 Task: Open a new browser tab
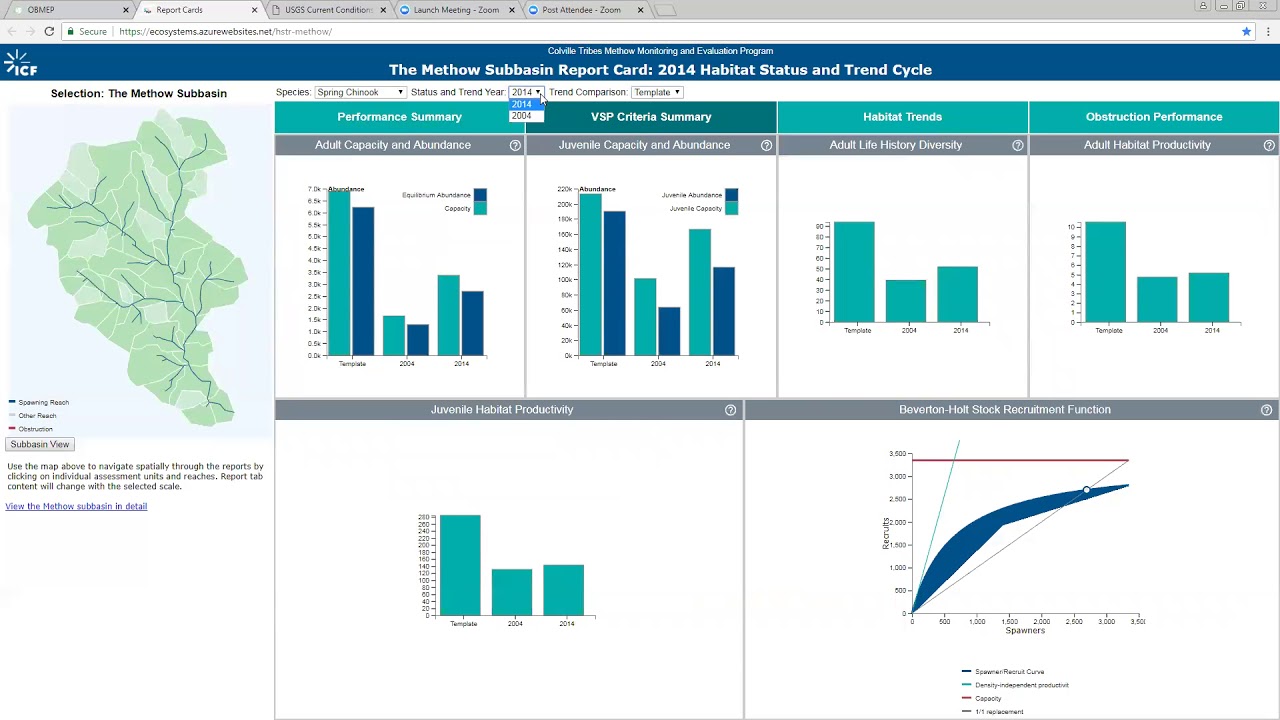pyautogui.click(x=667, y=11)
